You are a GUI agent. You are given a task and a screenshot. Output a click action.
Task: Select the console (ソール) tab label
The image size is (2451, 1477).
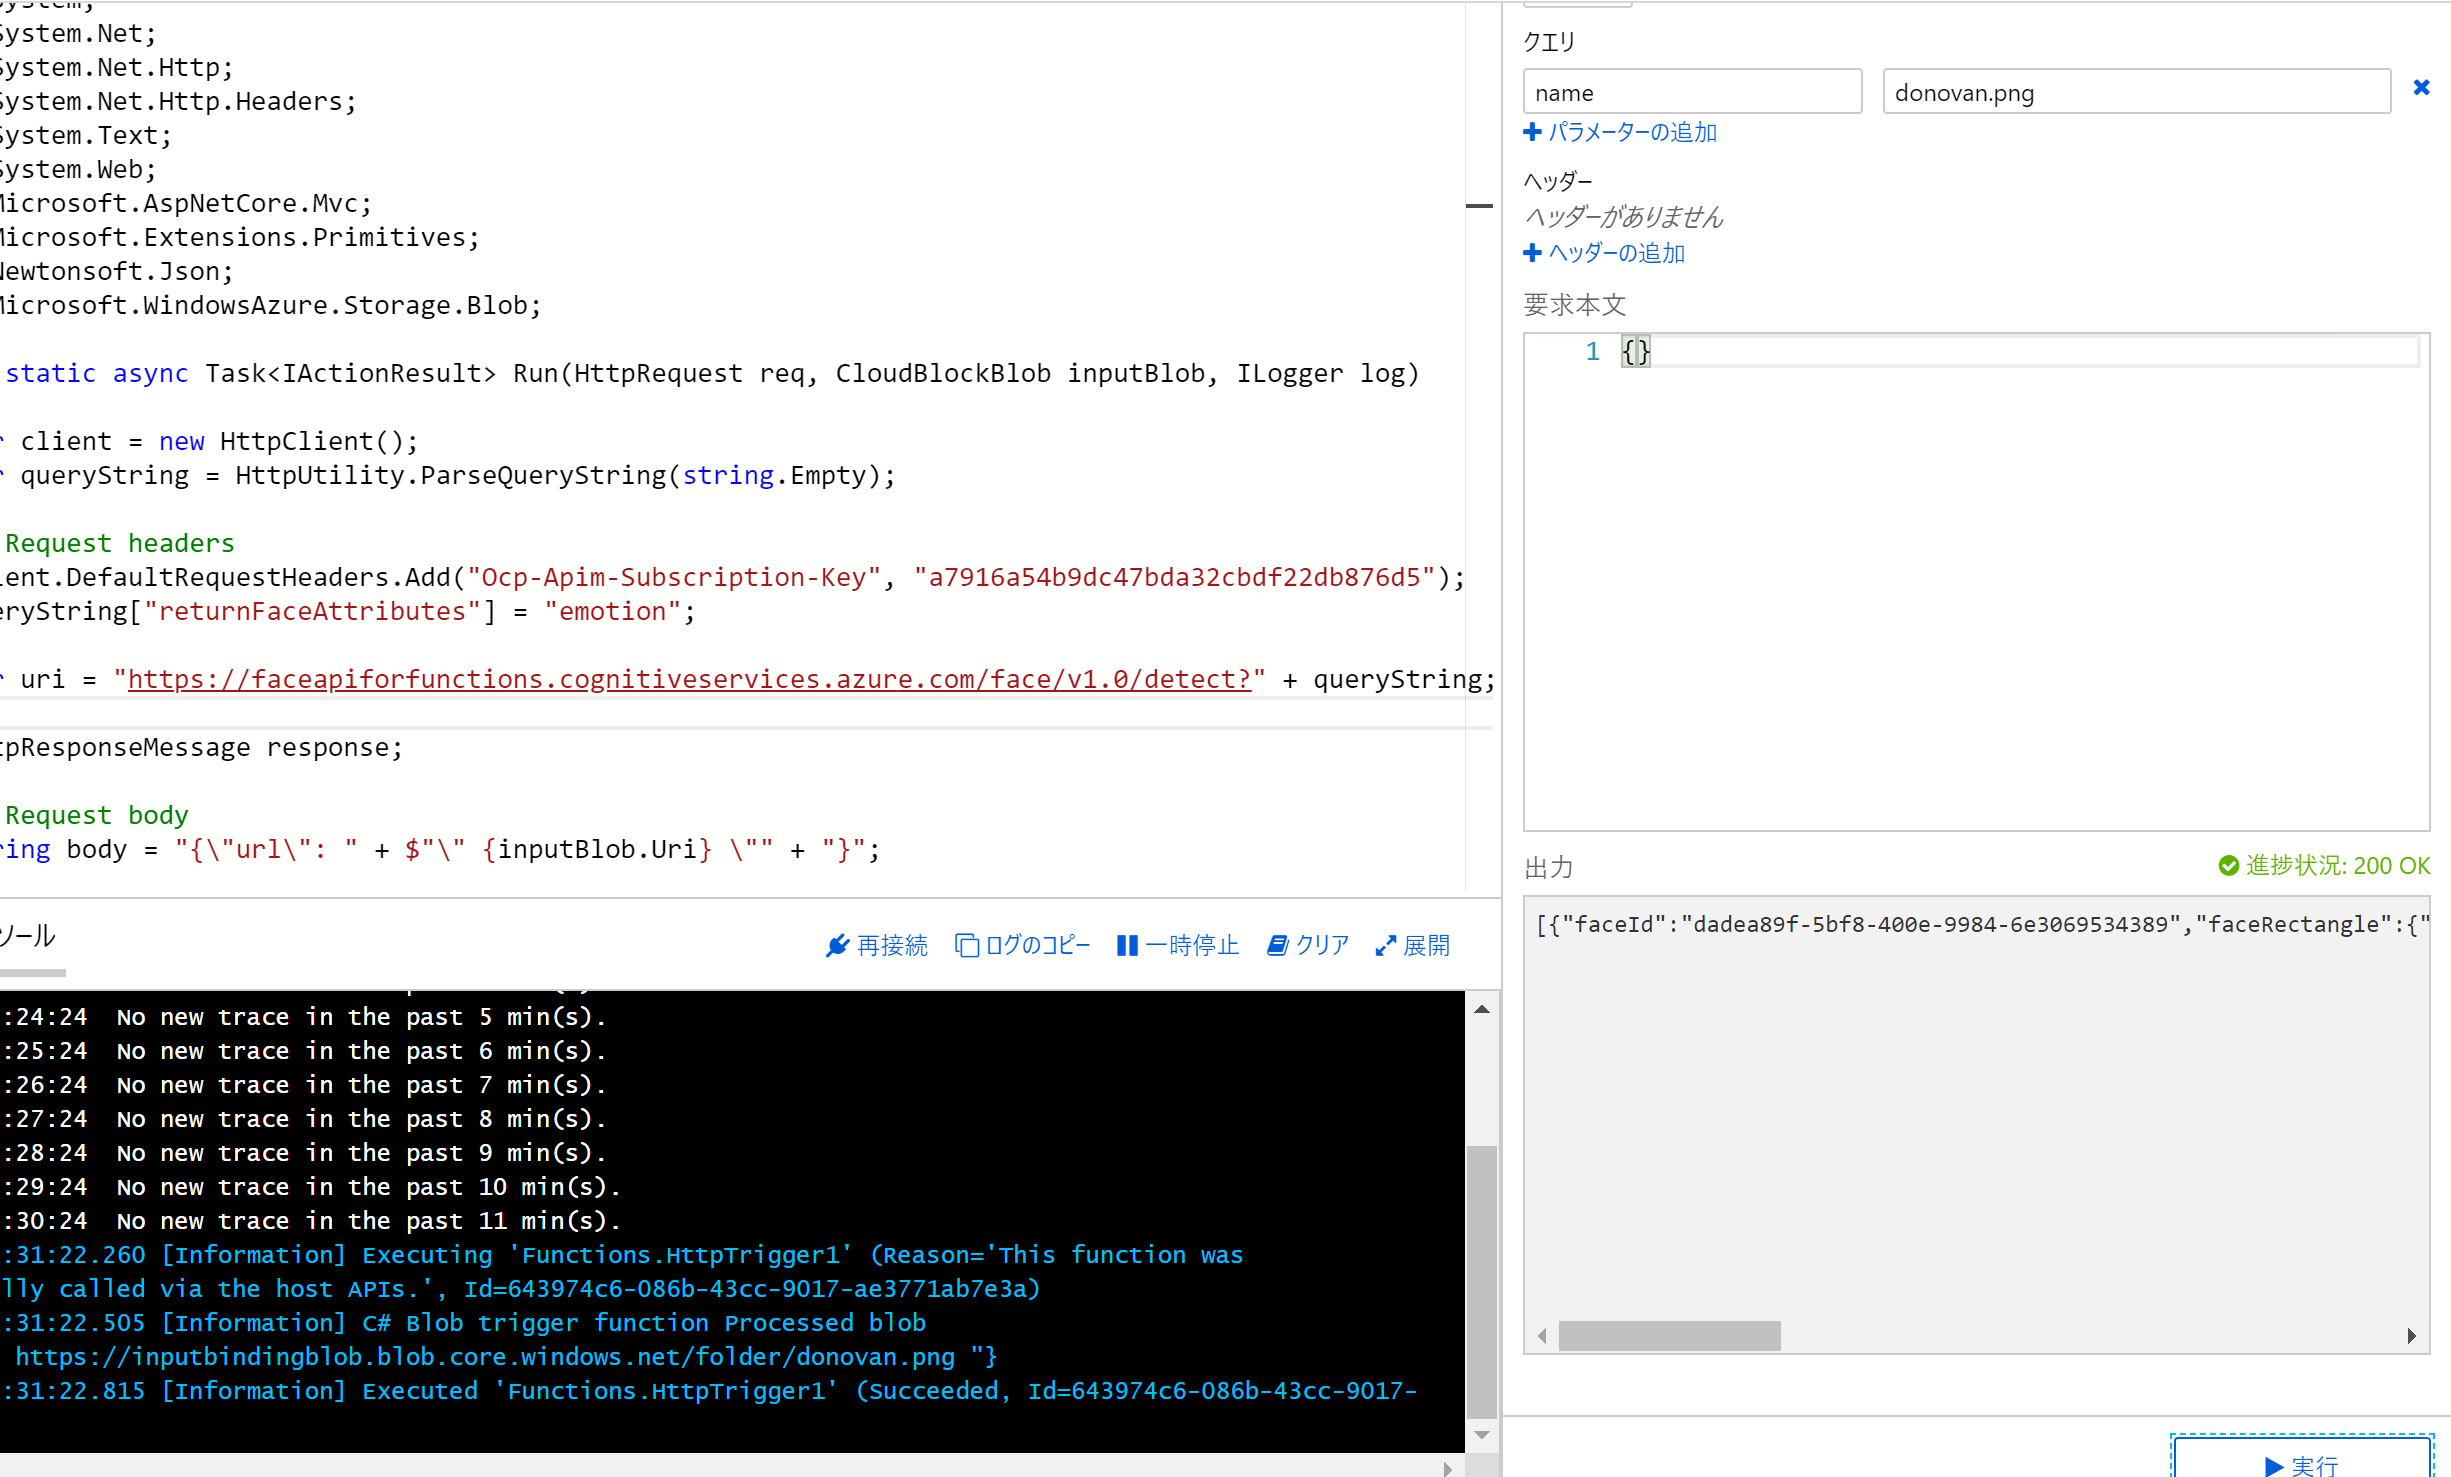point(28,937)
